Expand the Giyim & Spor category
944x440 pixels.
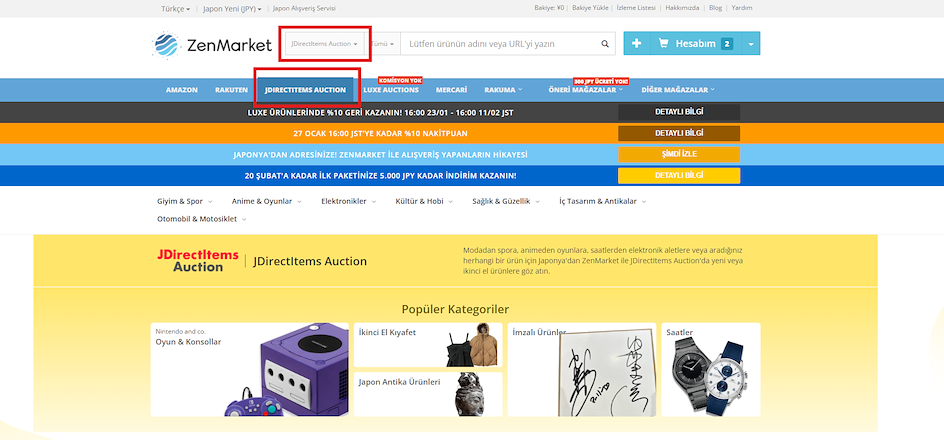184,202
